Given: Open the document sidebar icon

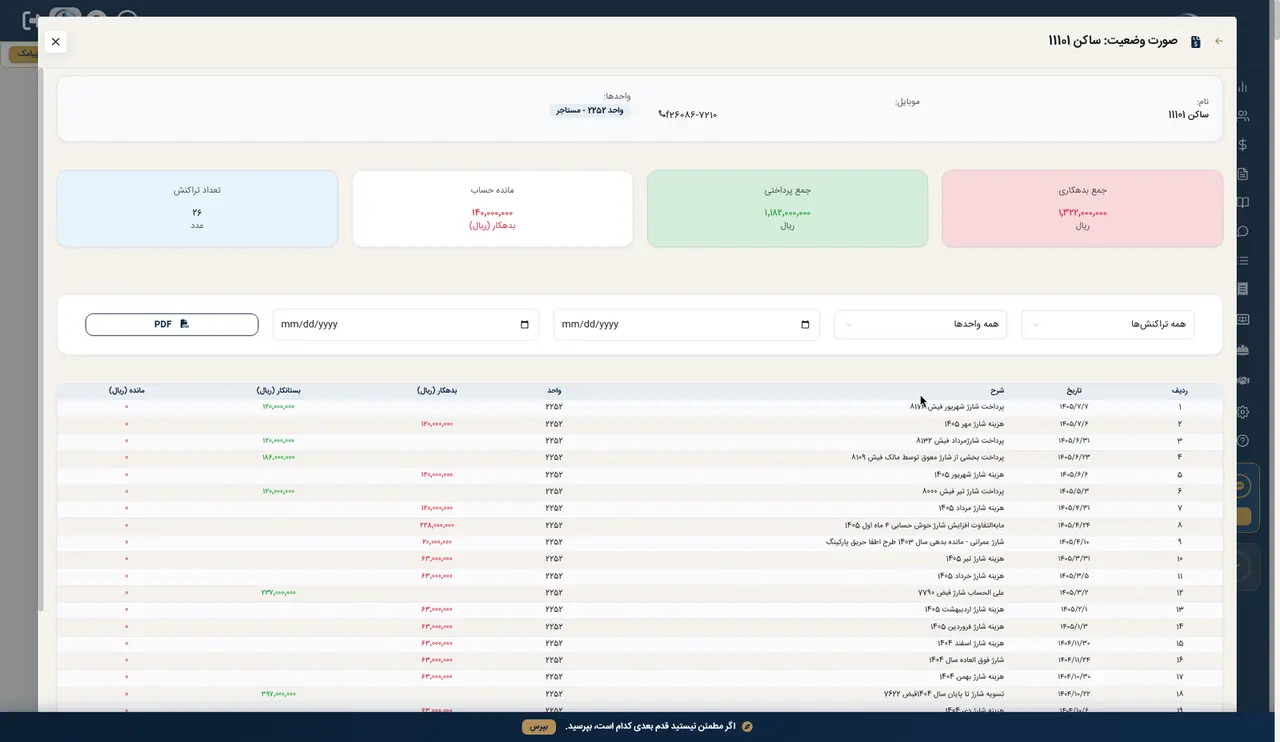Looking at the screenshot, I should pyautogui.click(x=1243, y=174).
